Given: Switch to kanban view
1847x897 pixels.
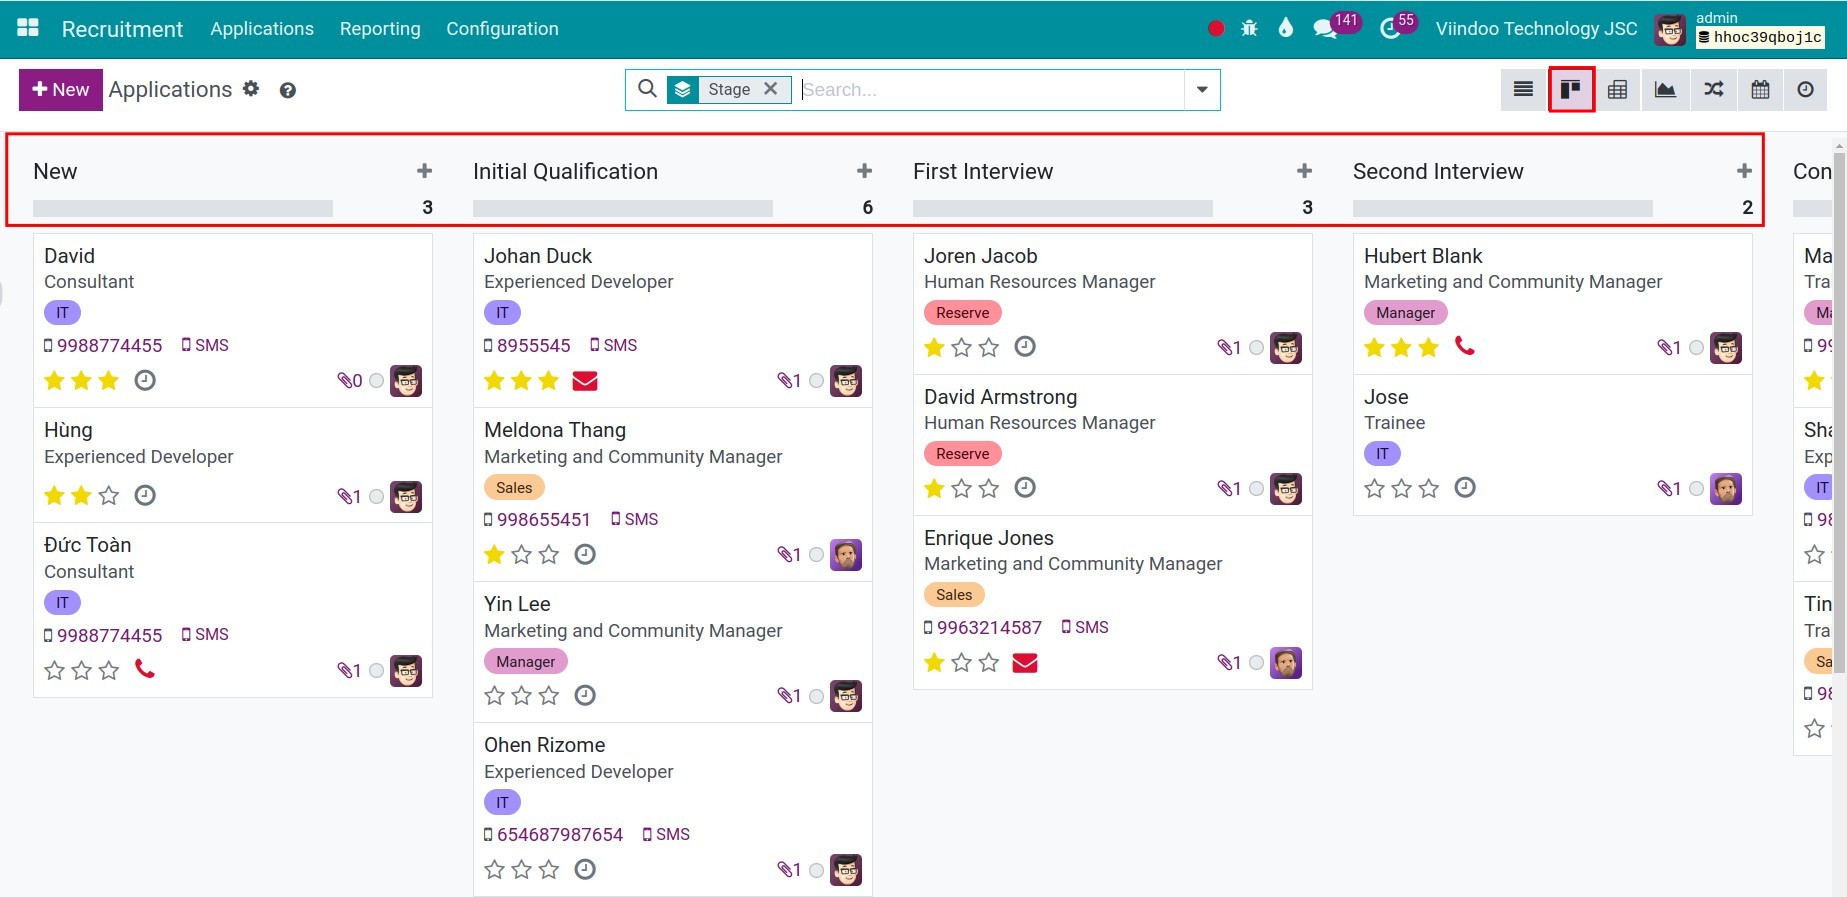Looking at the screenshot, I should 1571,90.
